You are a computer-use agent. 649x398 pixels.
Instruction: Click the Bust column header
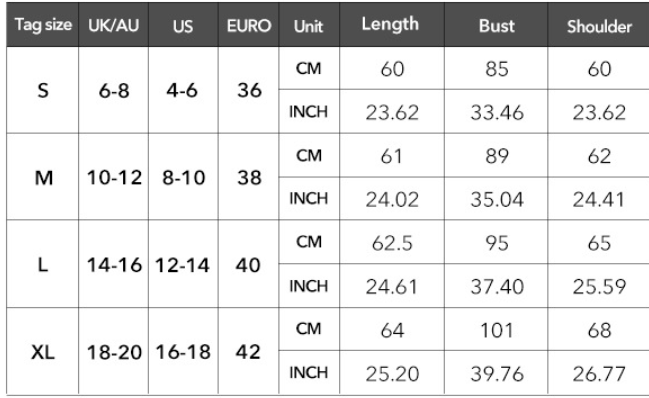click(x=496, y=25)
